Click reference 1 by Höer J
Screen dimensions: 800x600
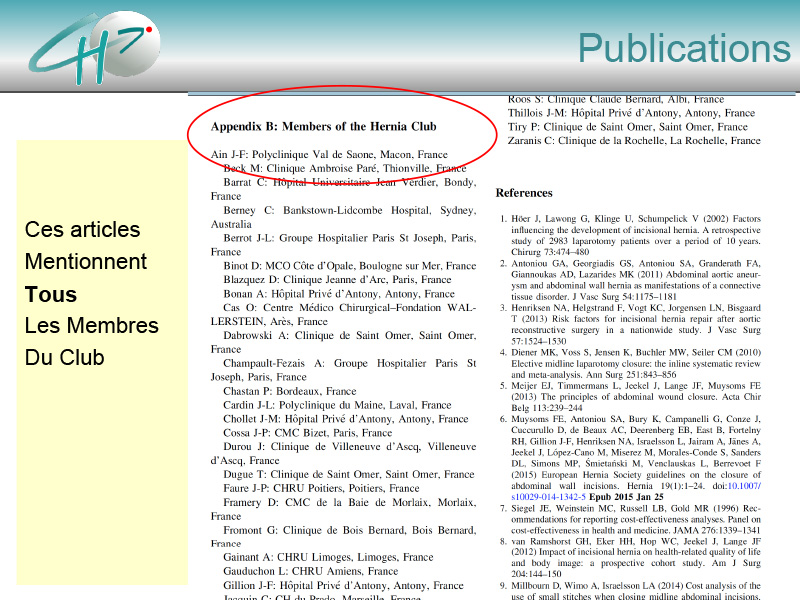(x=631, y=235)
